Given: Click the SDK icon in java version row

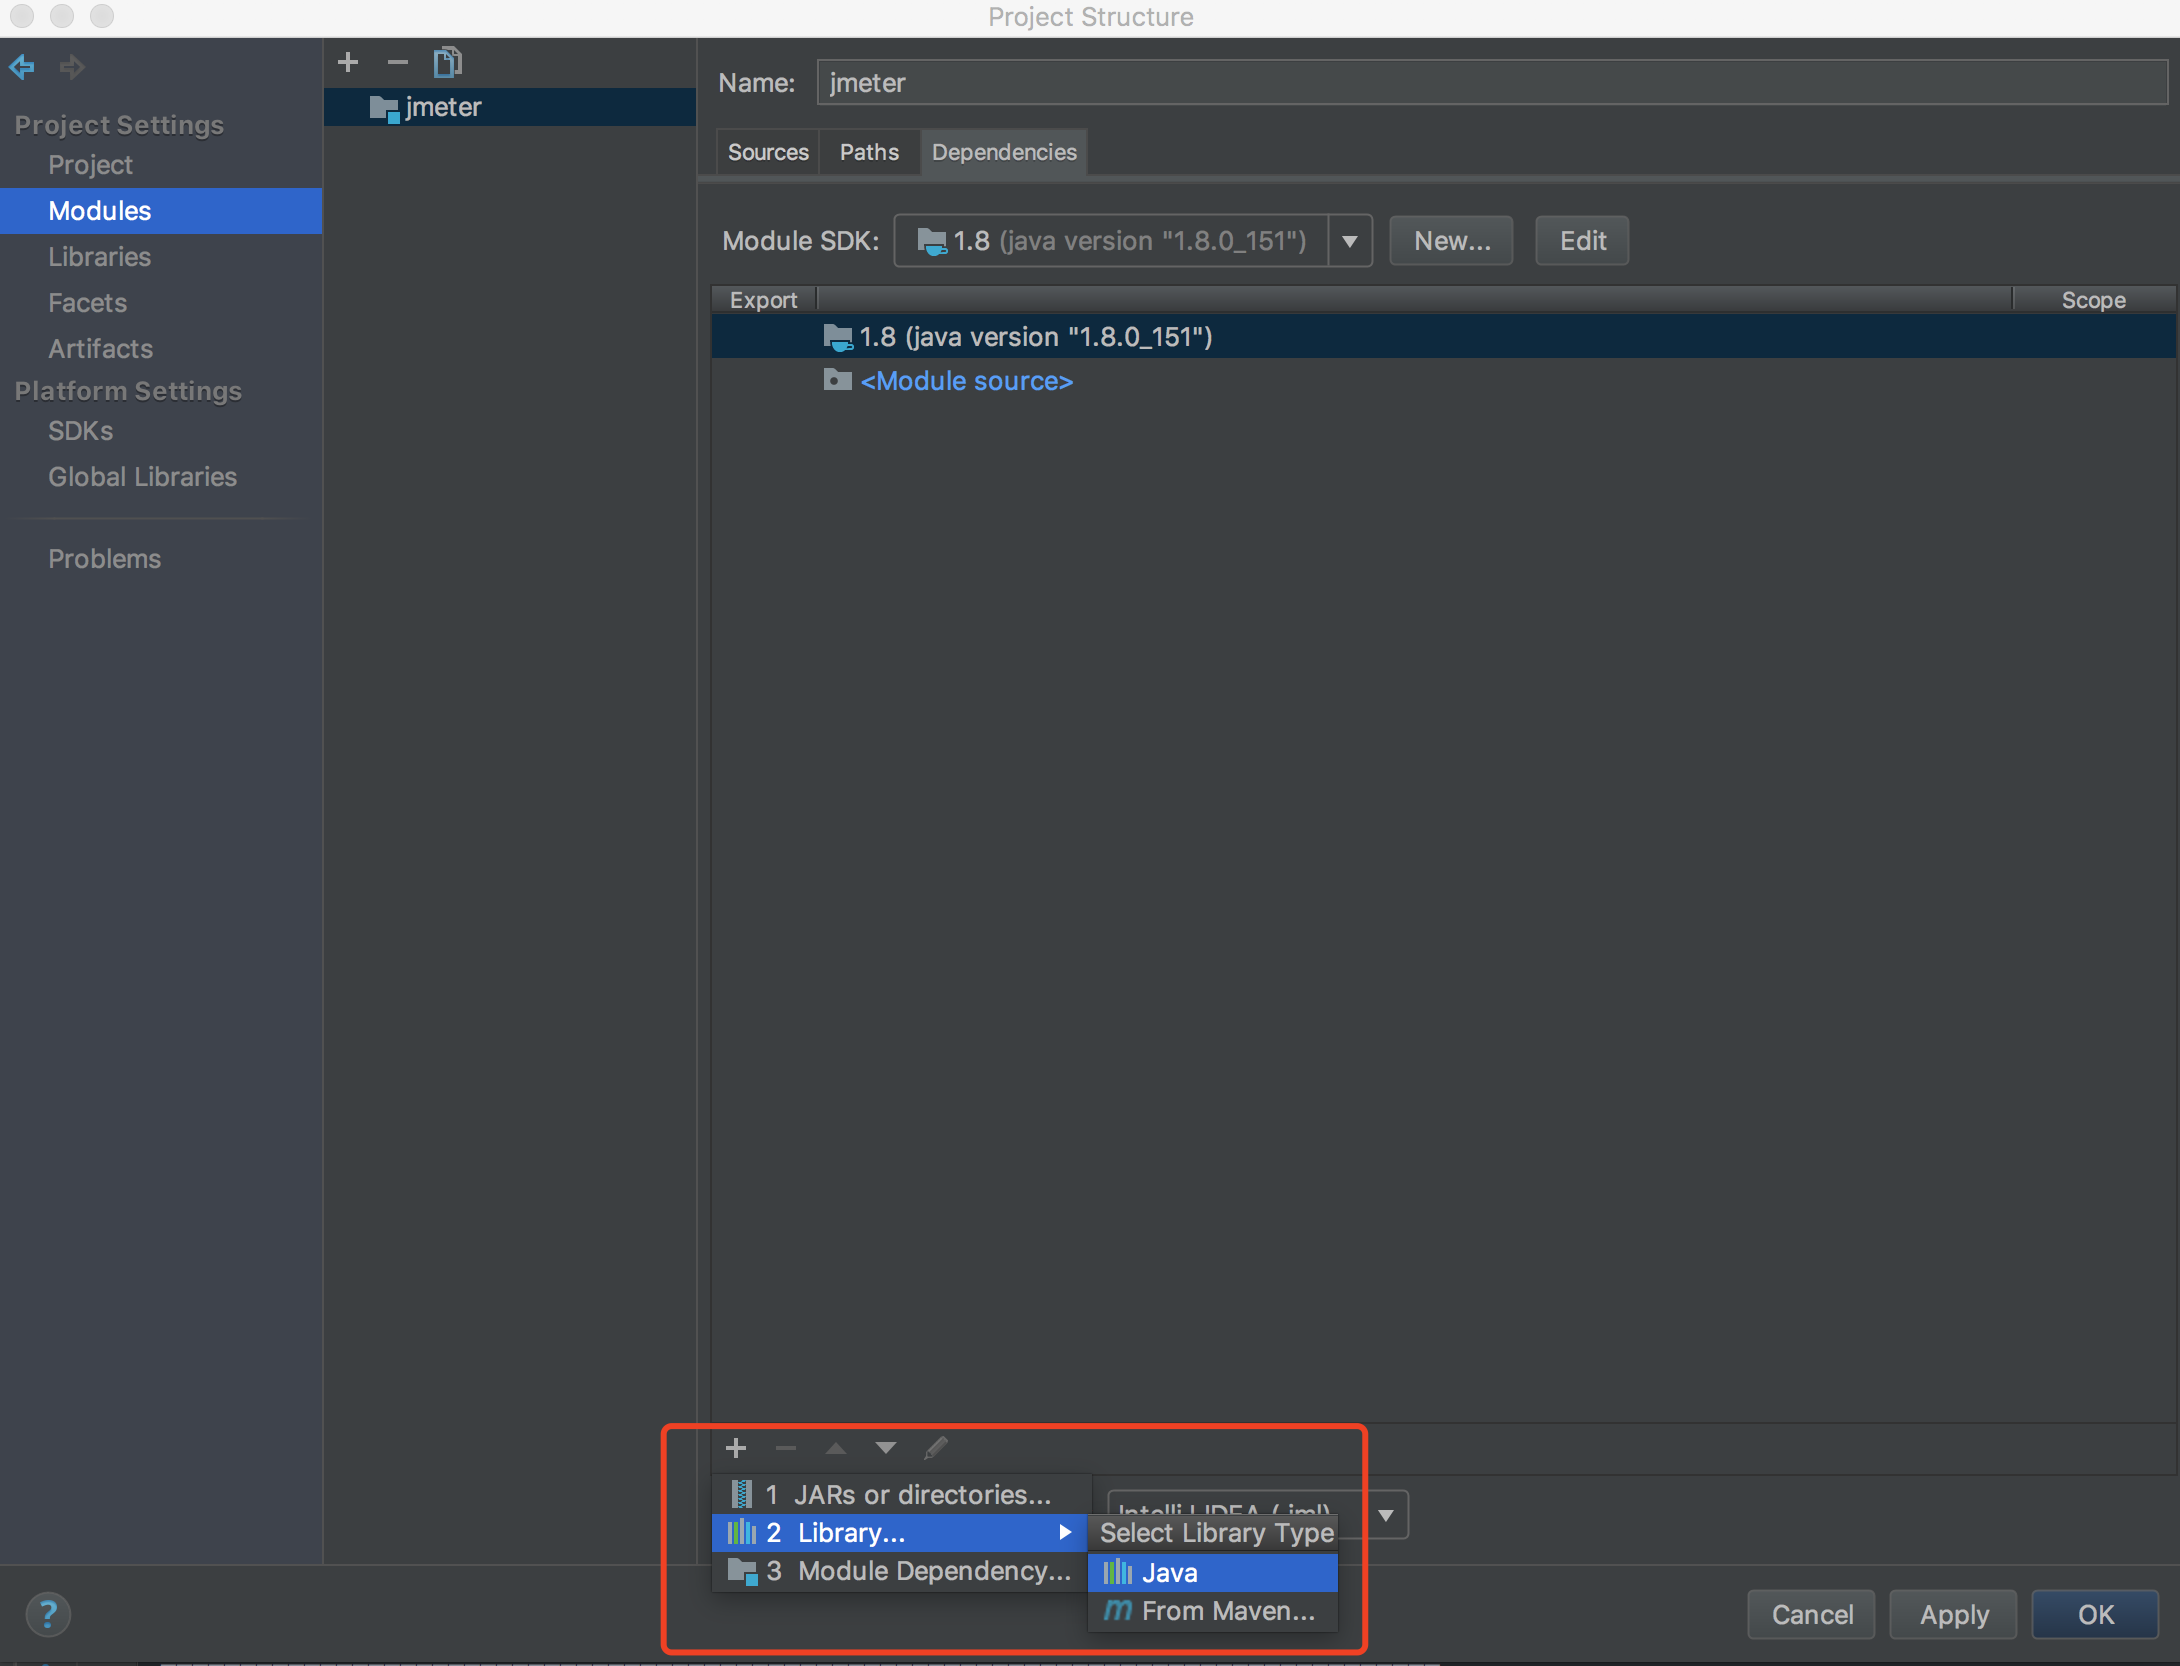Looking at the screenshot, I should point(837,337).
